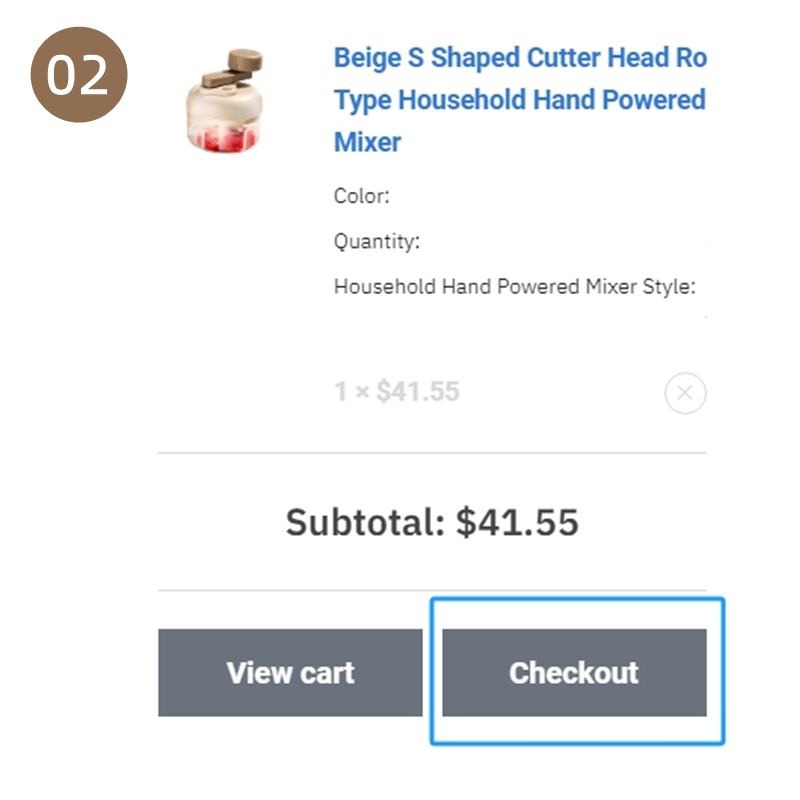Select the Quantity: attribute label
800x800 pixels.
377,241
